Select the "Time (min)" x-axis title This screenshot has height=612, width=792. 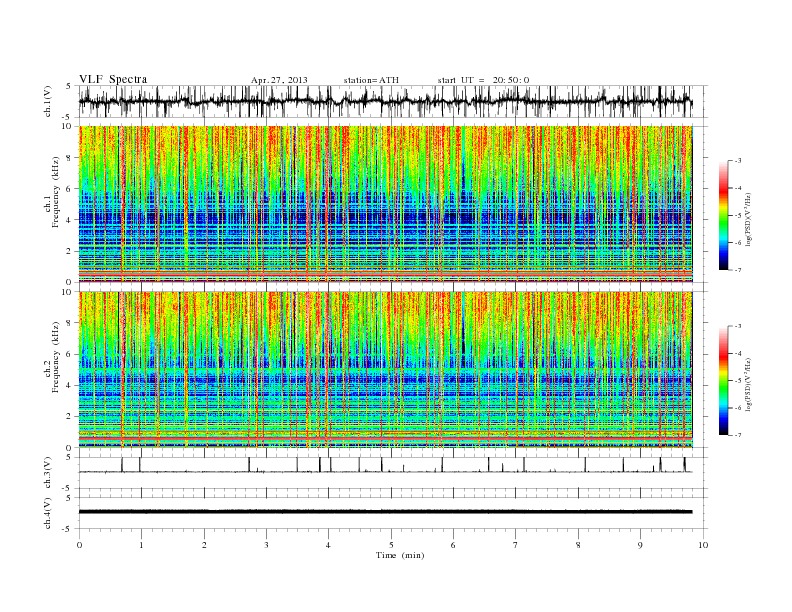(400, 555)
